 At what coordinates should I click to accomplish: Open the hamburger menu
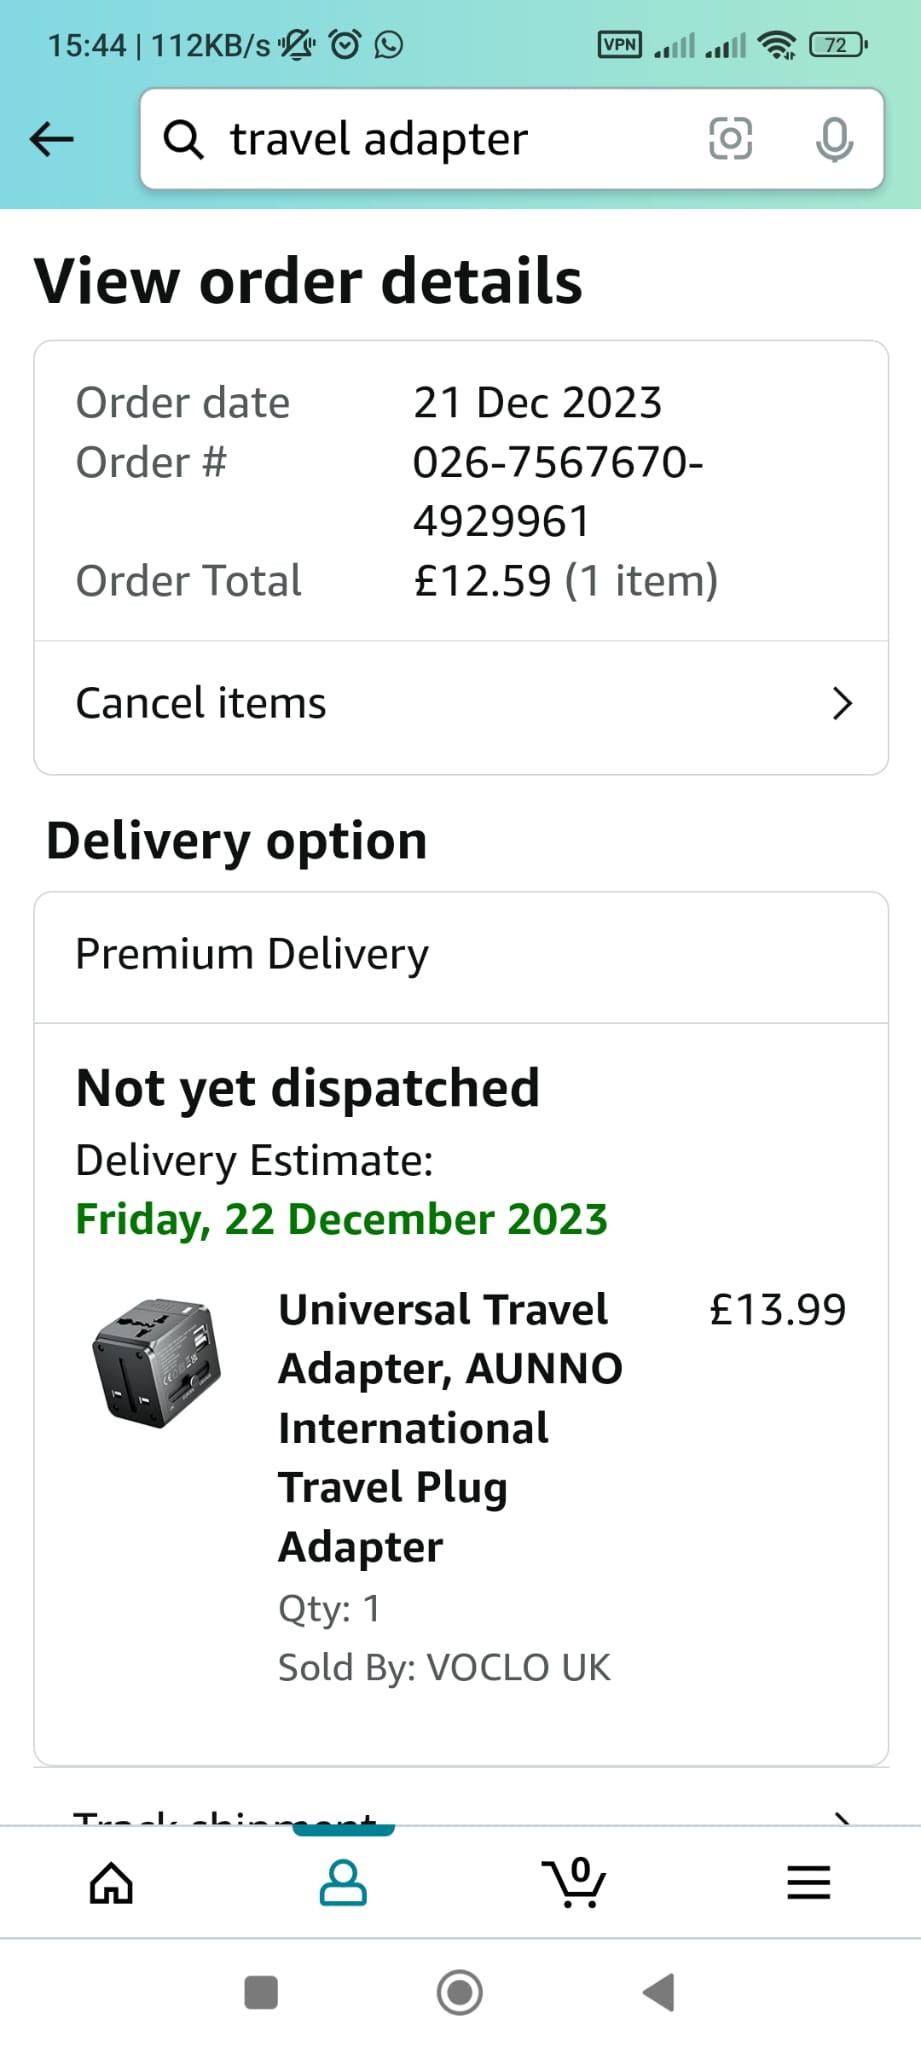point(808,1883)
